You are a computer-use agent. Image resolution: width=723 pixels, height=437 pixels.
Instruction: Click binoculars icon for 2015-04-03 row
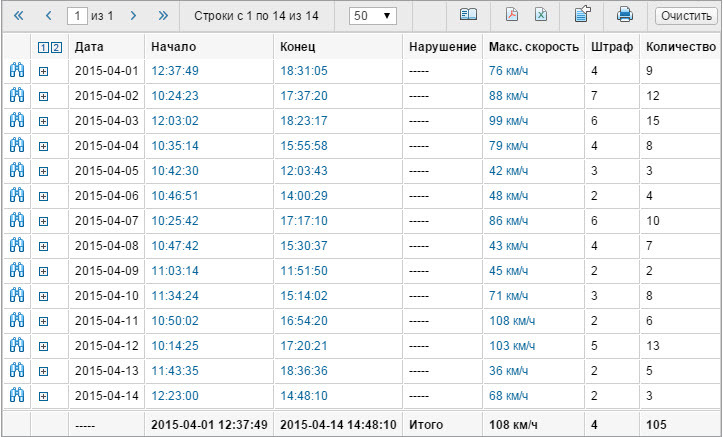pos(17,121)
